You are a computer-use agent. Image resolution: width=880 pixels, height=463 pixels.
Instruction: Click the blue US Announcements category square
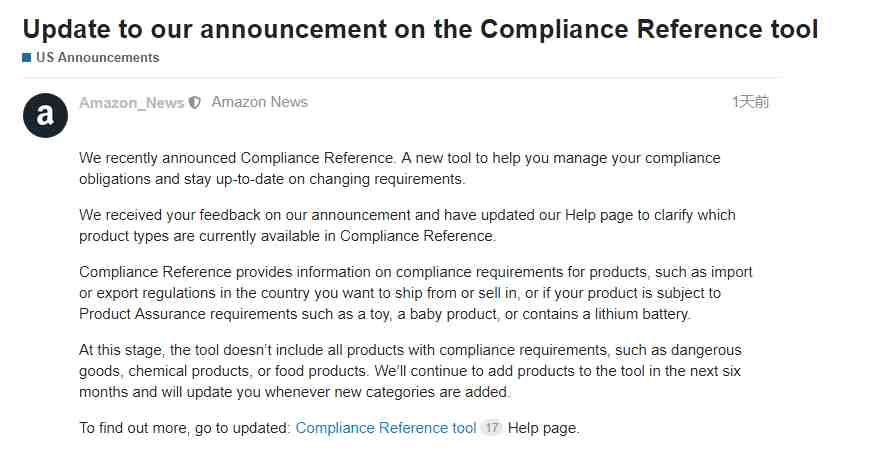(x=26, y=58)
